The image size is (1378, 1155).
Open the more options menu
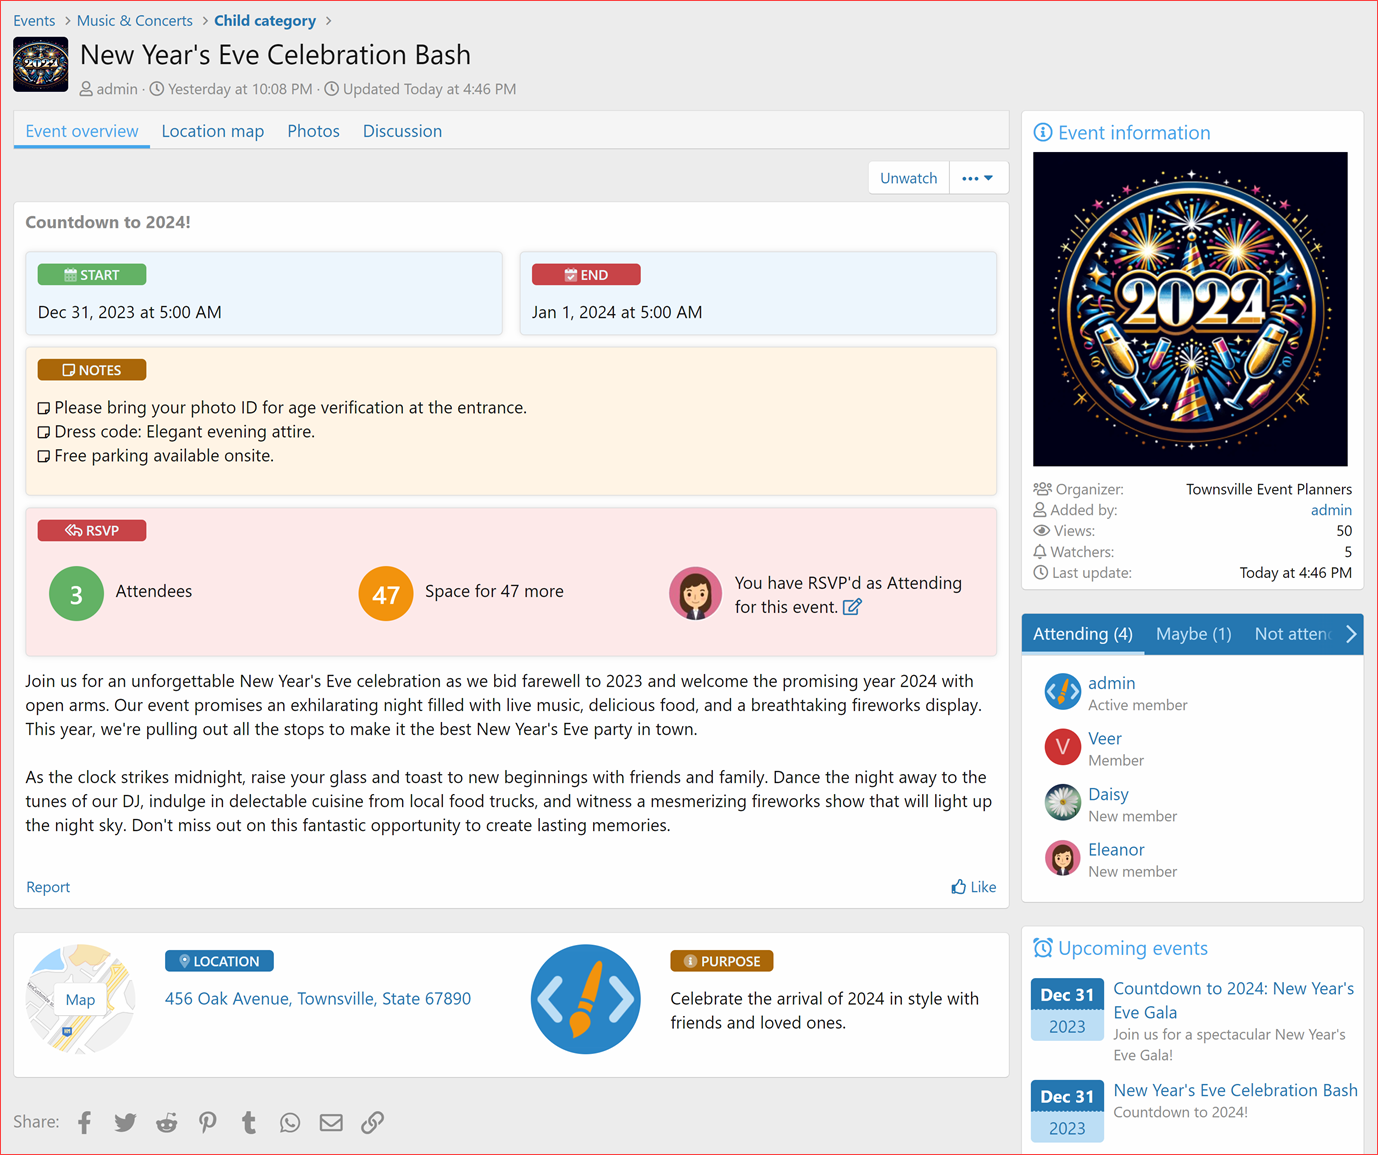pos(978,177)
